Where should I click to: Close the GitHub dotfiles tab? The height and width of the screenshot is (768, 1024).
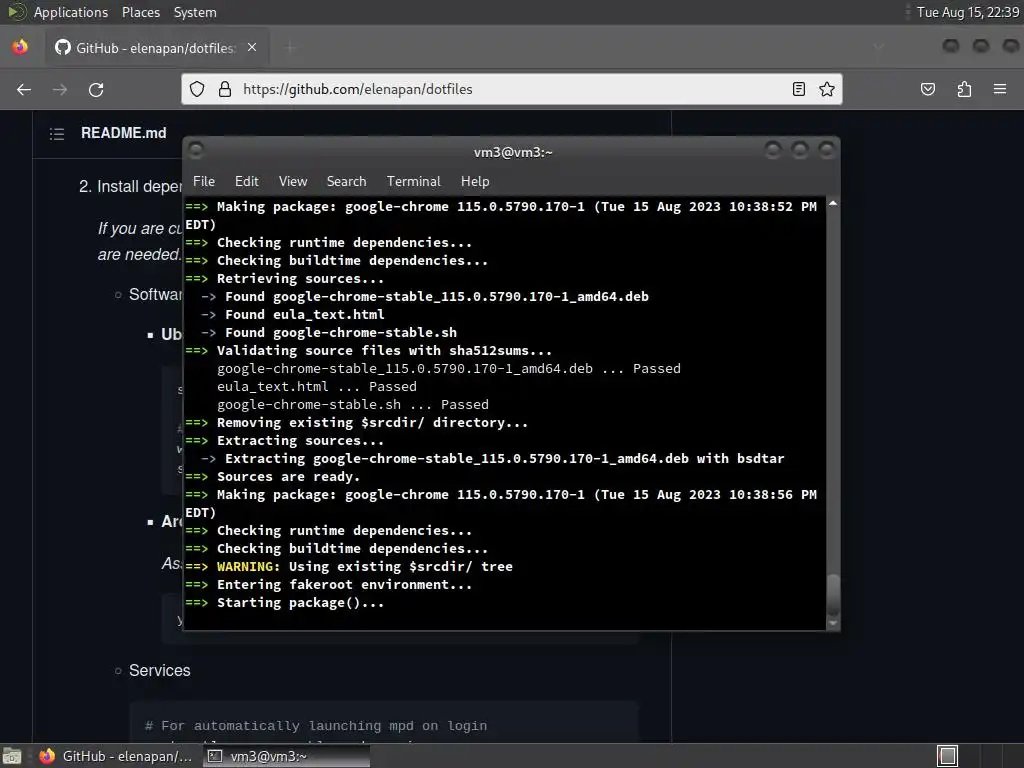coord(252,47)
